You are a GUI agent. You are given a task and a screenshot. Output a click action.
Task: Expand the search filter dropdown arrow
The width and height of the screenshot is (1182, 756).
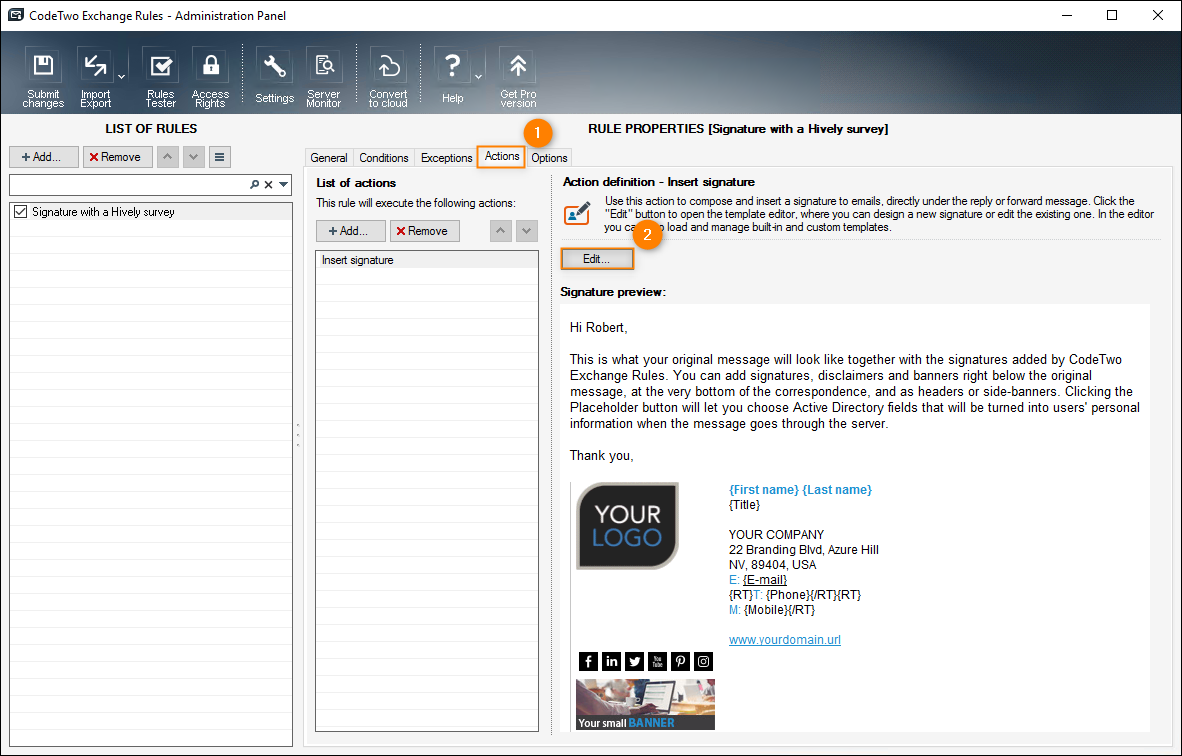point(283,184)
